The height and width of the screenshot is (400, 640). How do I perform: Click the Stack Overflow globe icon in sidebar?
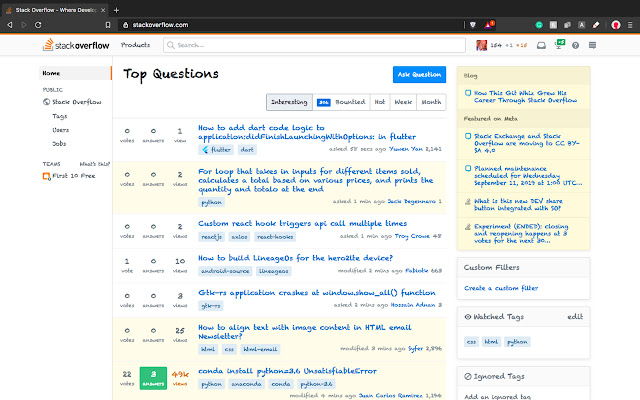tap(47, 102)
